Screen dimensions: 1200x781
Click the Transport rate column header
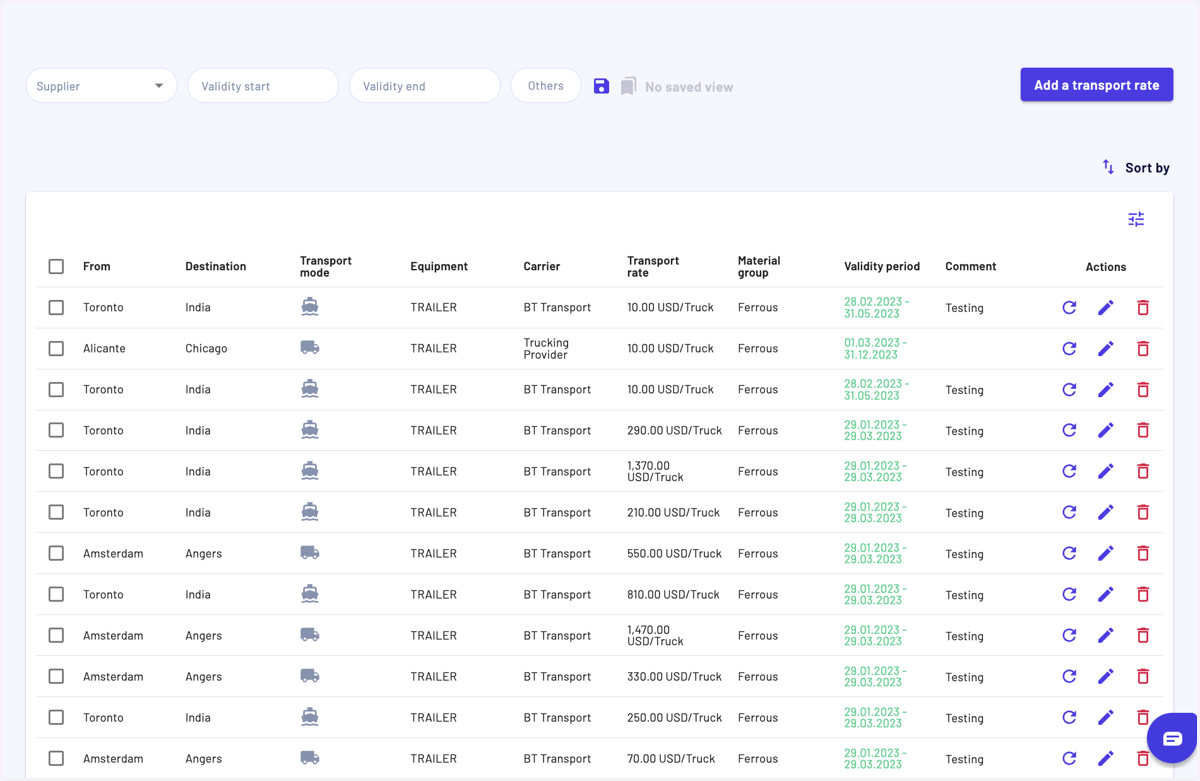pos(653,266)
